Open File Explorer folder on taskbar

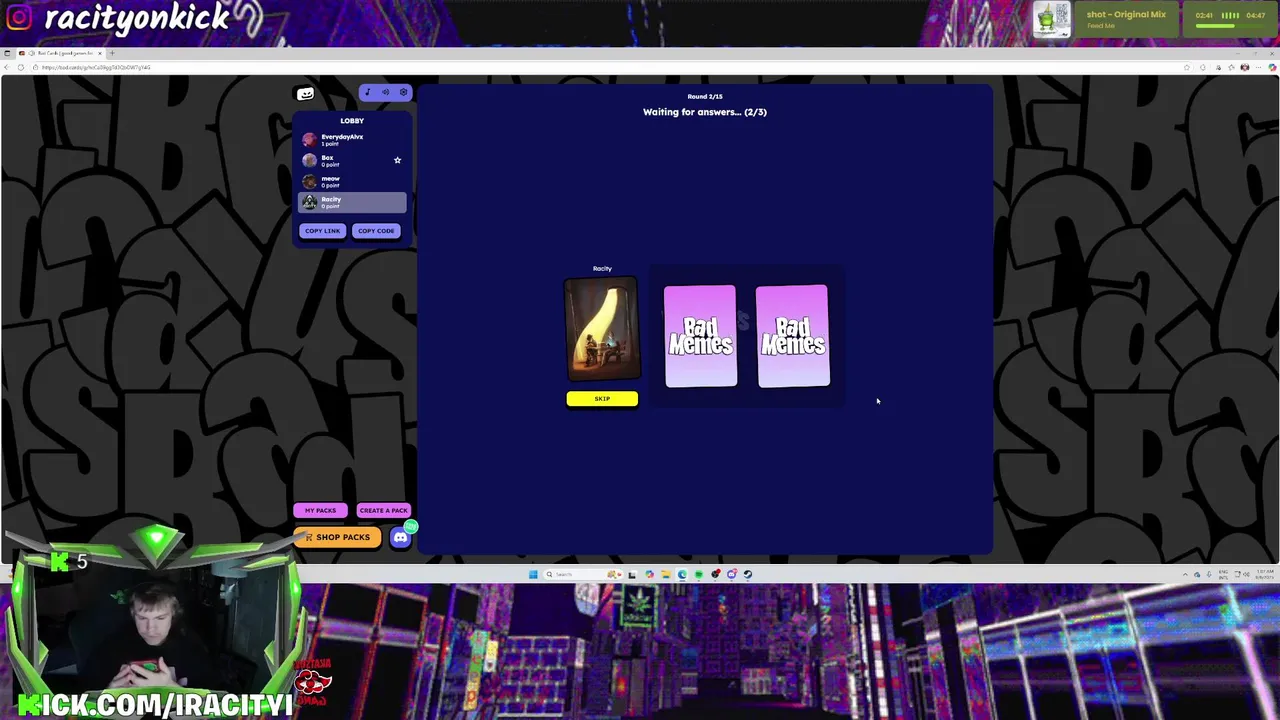(666, 574)
